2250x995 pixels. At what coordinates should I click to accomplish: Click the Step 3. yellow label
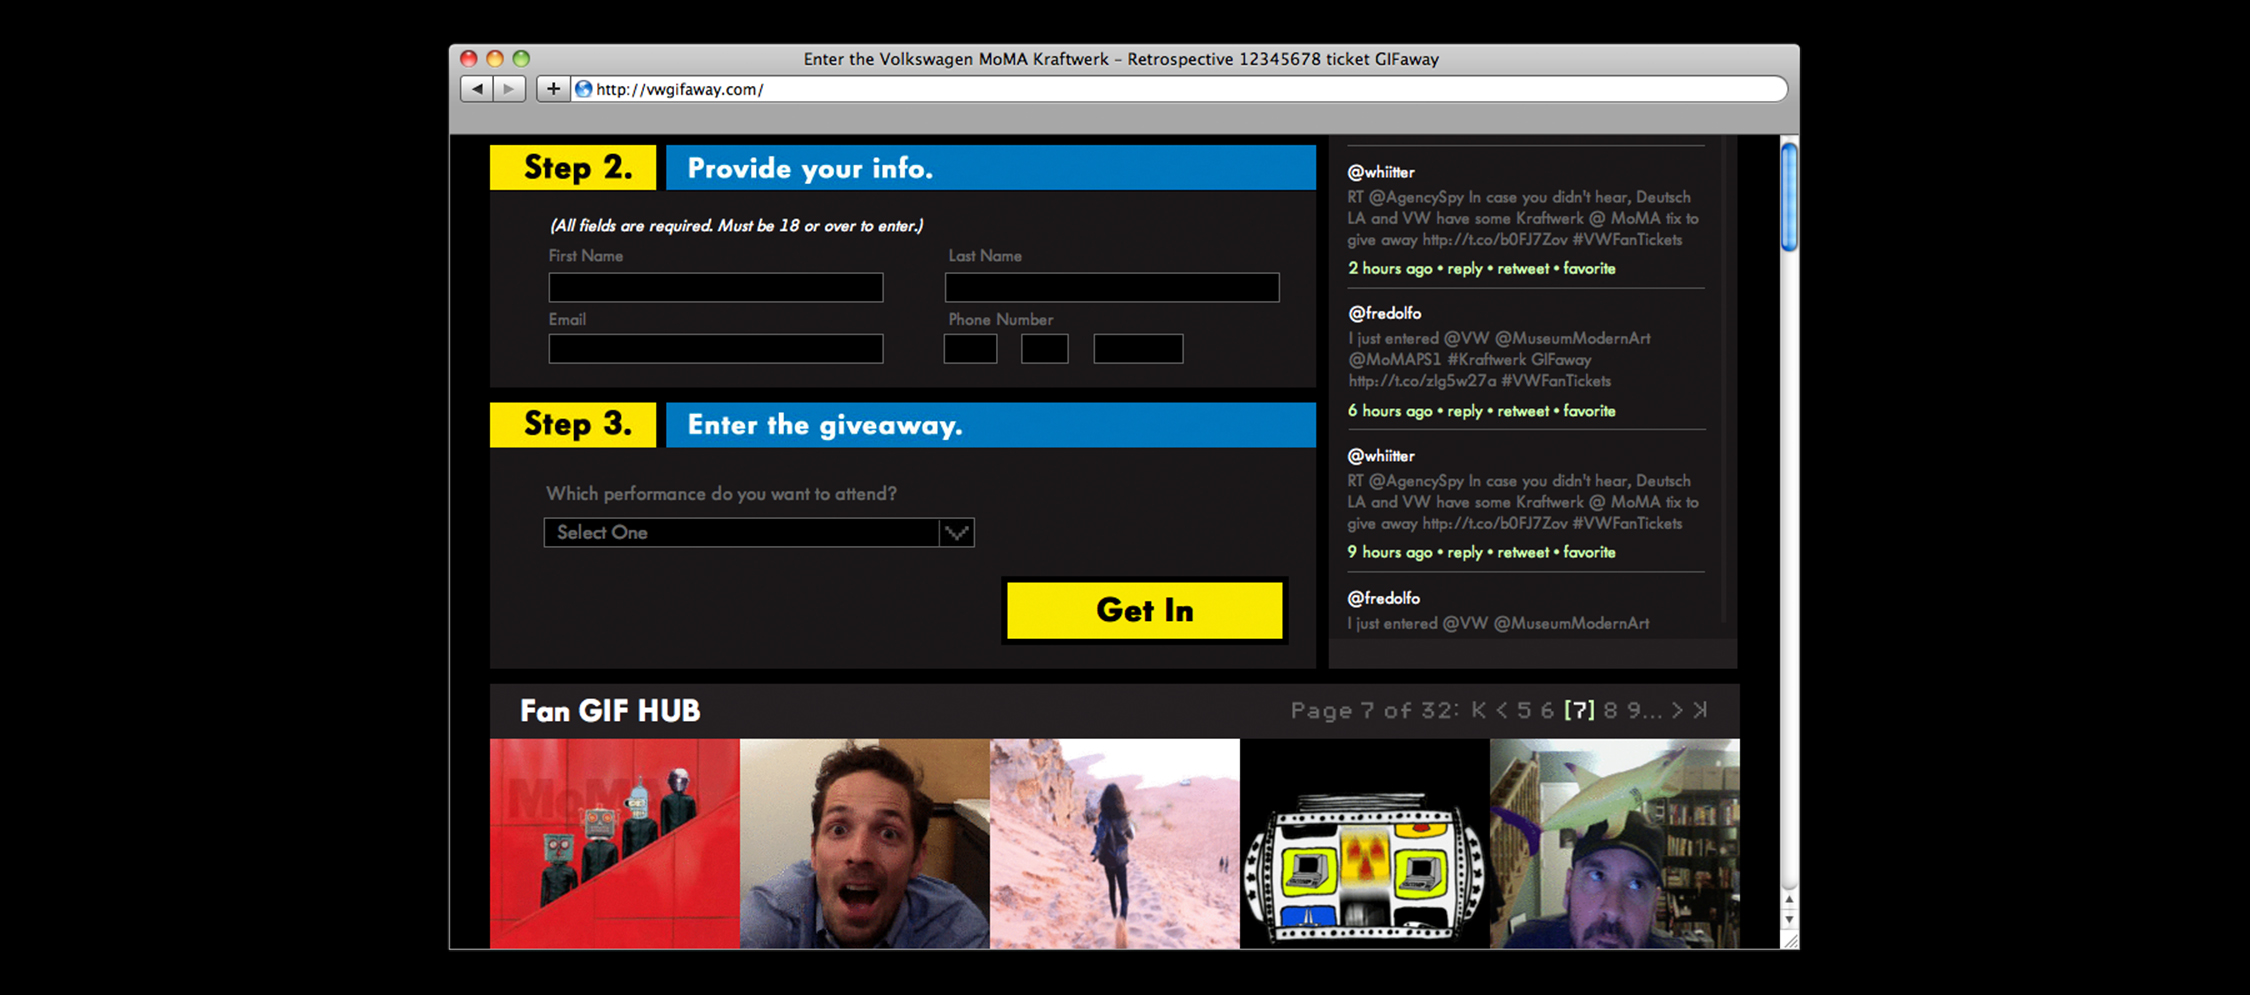(573, 425)
